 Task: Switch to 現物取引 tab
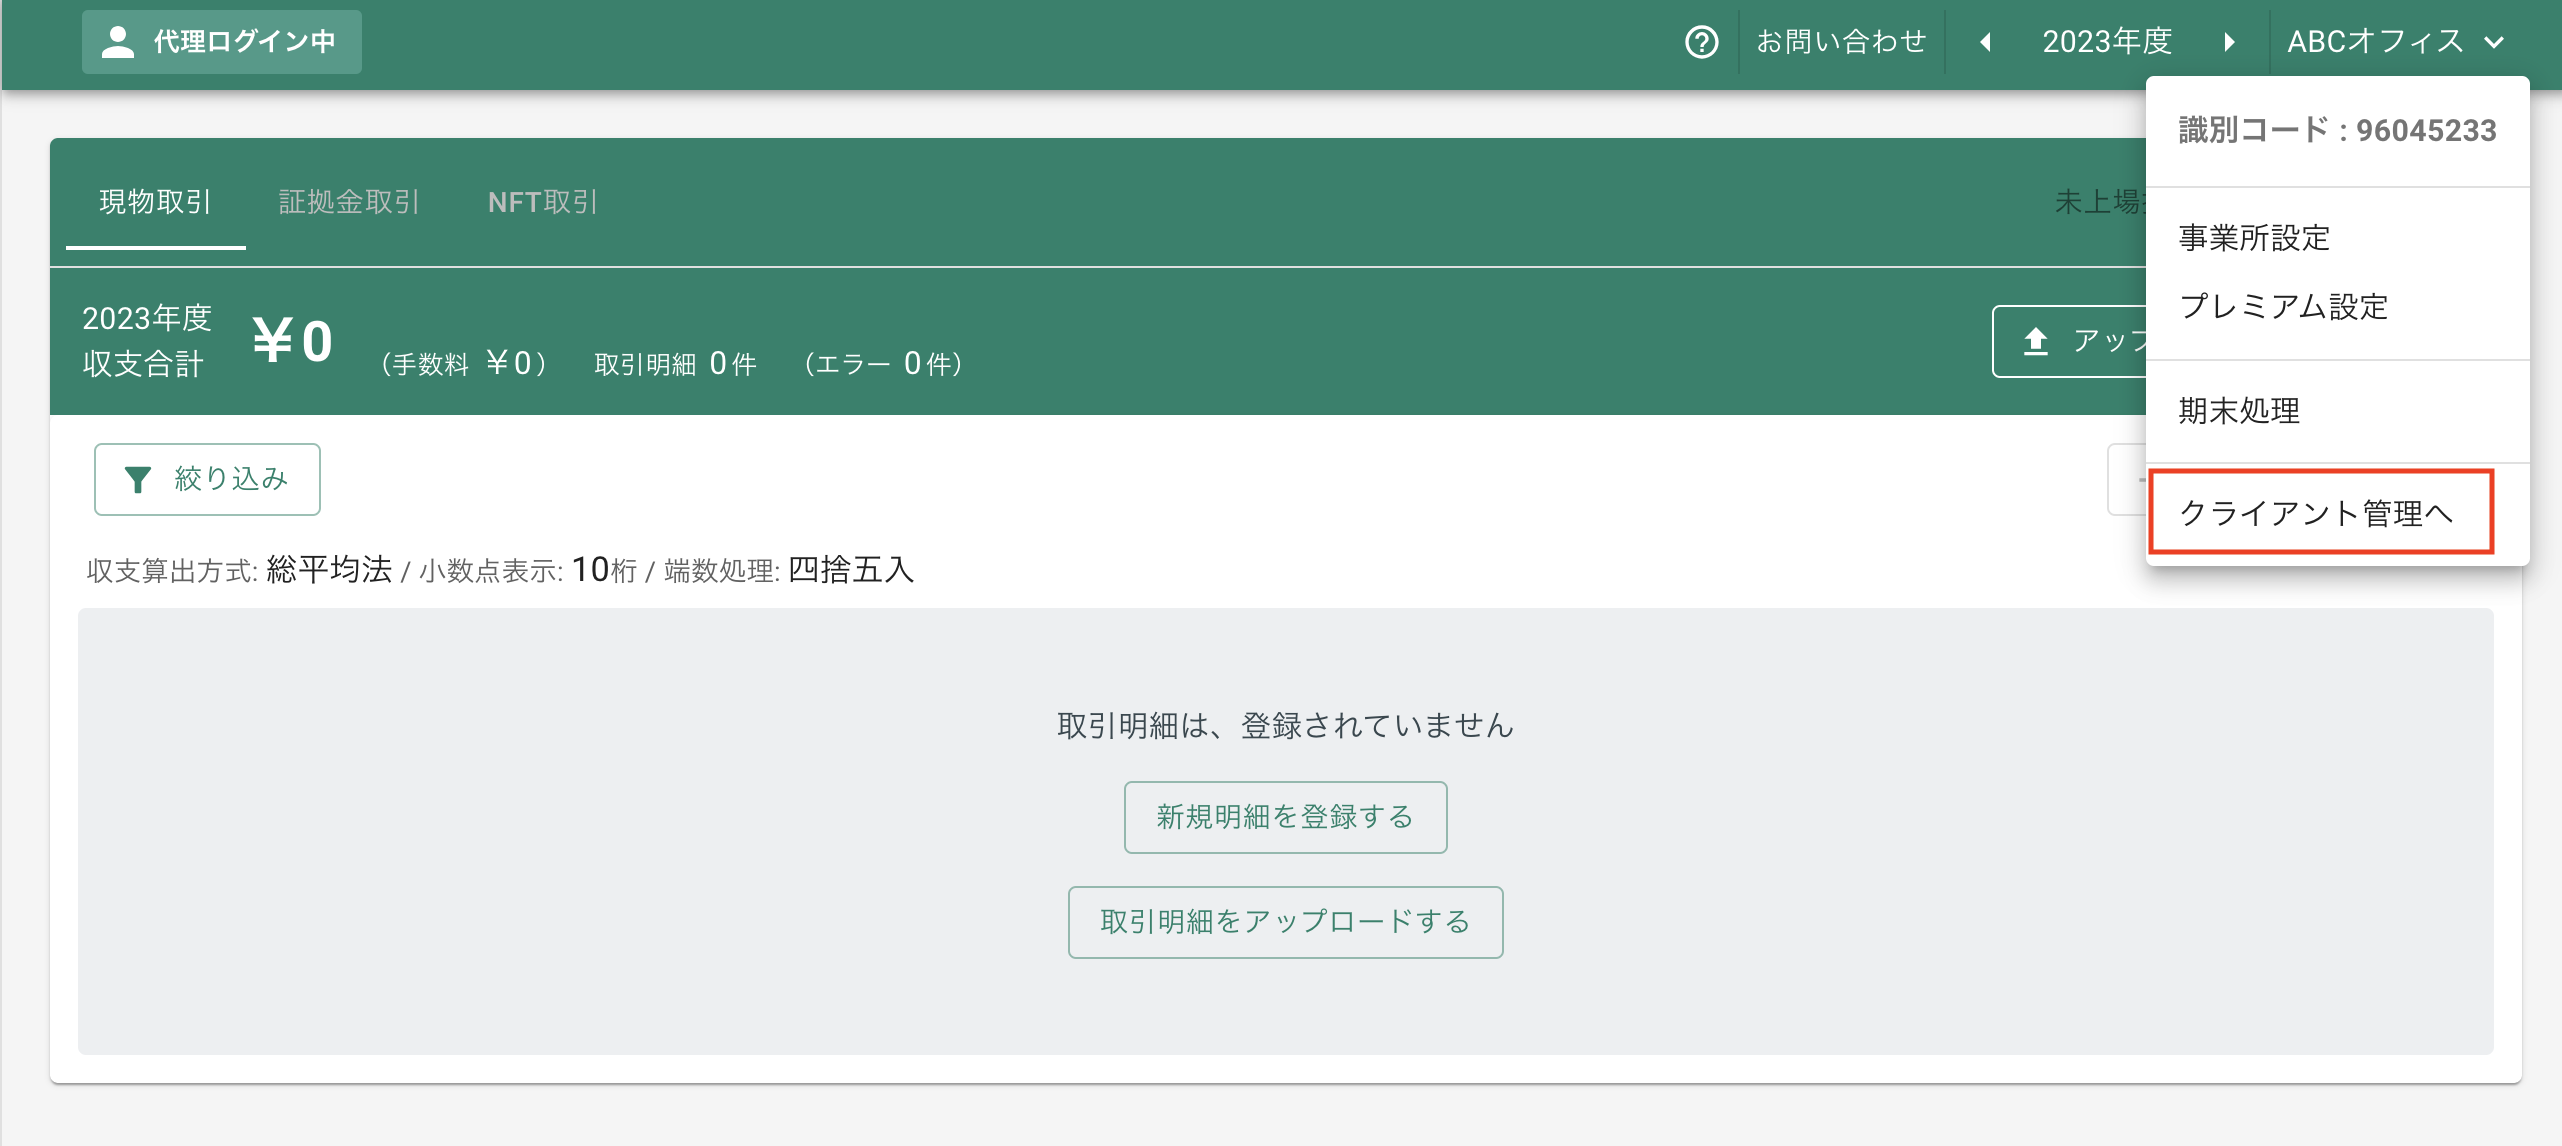(x=155, y=202)
